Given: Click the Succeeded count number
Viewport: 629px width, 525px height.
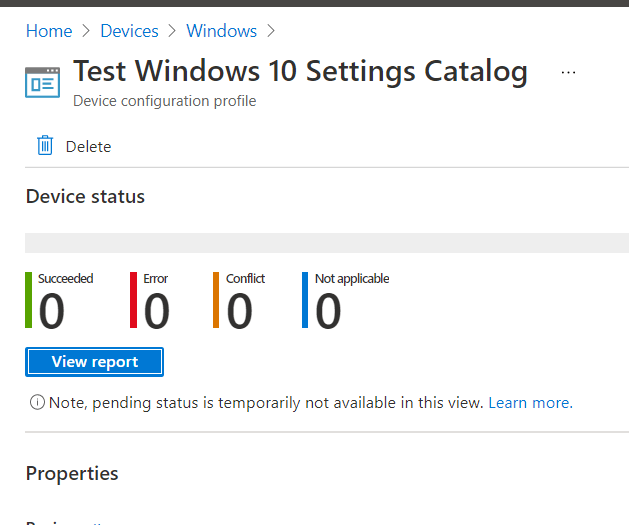Looking at the screenshot, I should (52, 312).
